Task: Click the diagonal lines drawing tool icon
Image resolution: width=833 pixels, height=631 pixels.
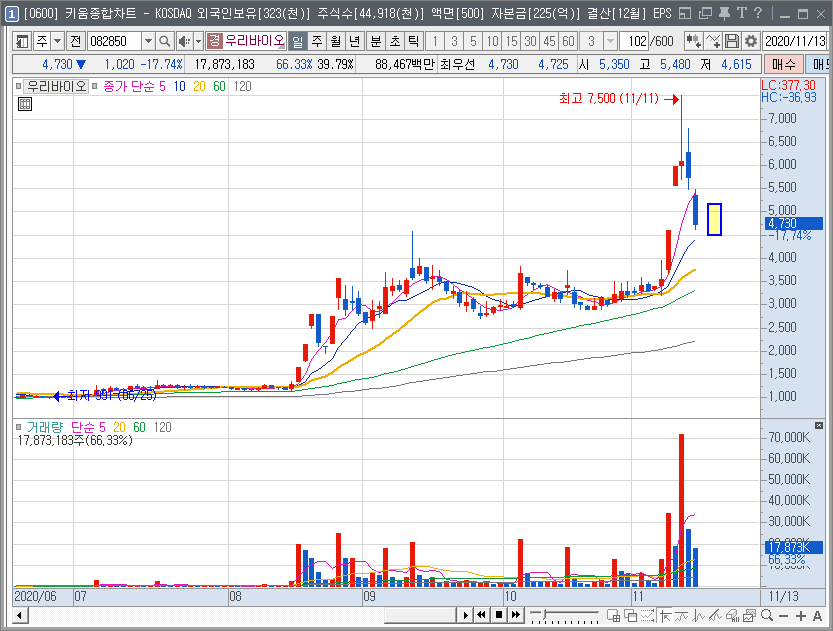Action: tap(715, 616)
